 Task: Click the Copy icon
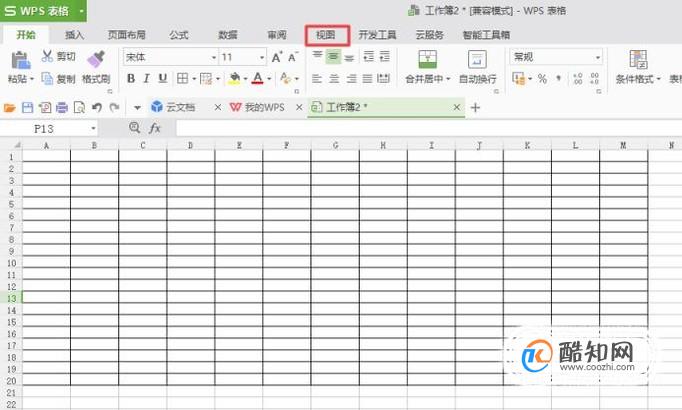[x=47, y=79]
